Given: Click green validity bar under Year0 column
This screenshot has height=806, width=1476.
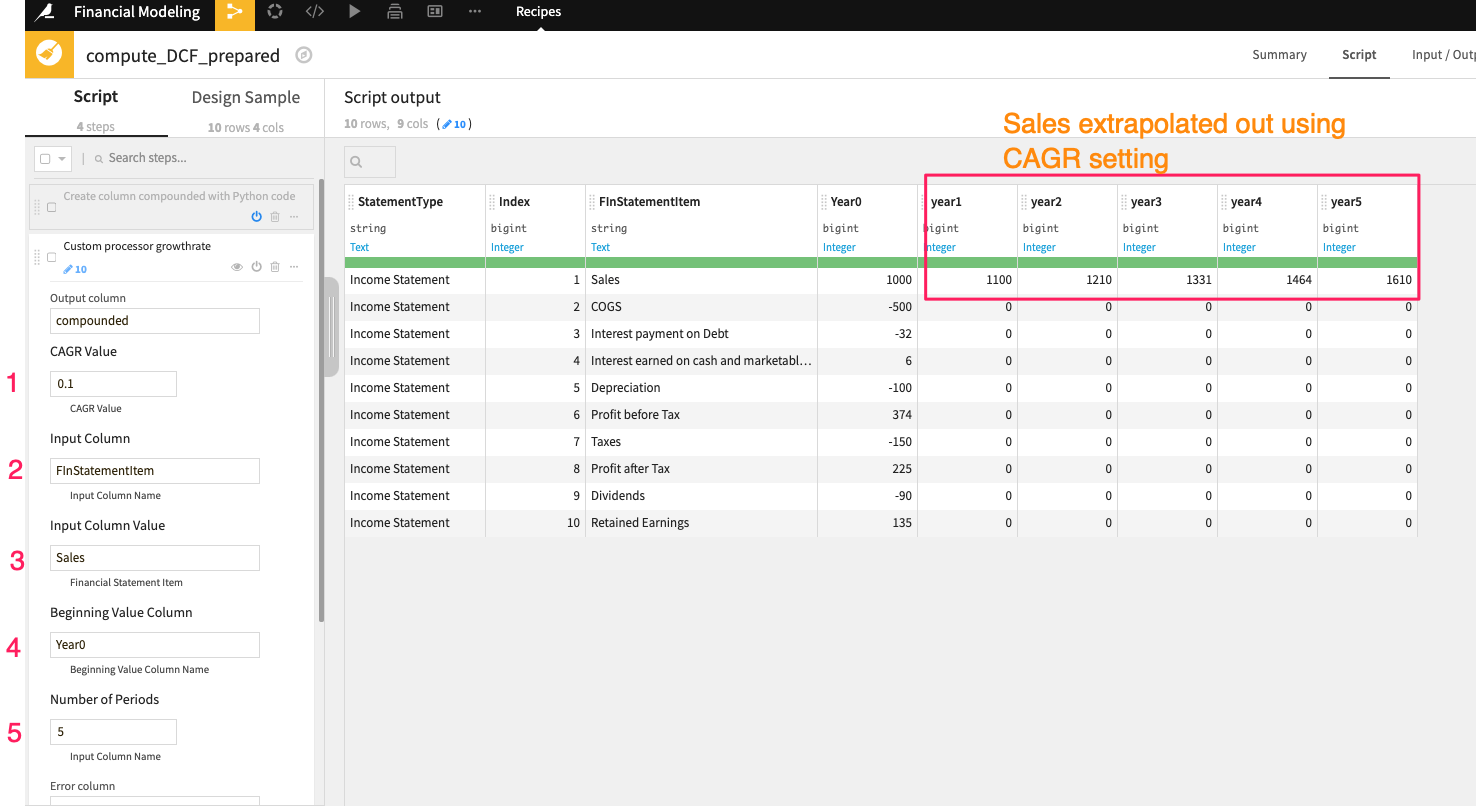Looking at the screenshot, I should tap(867, 262).
